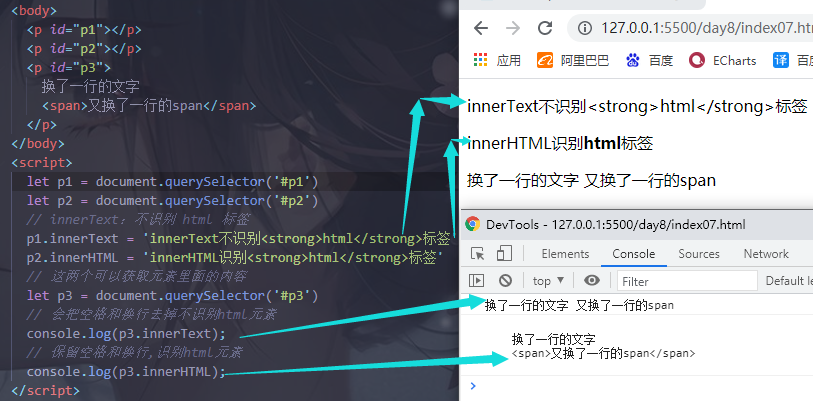The image size is (813, 401).
Task: Click the opening script tag in editor
Action: [41, 162]
